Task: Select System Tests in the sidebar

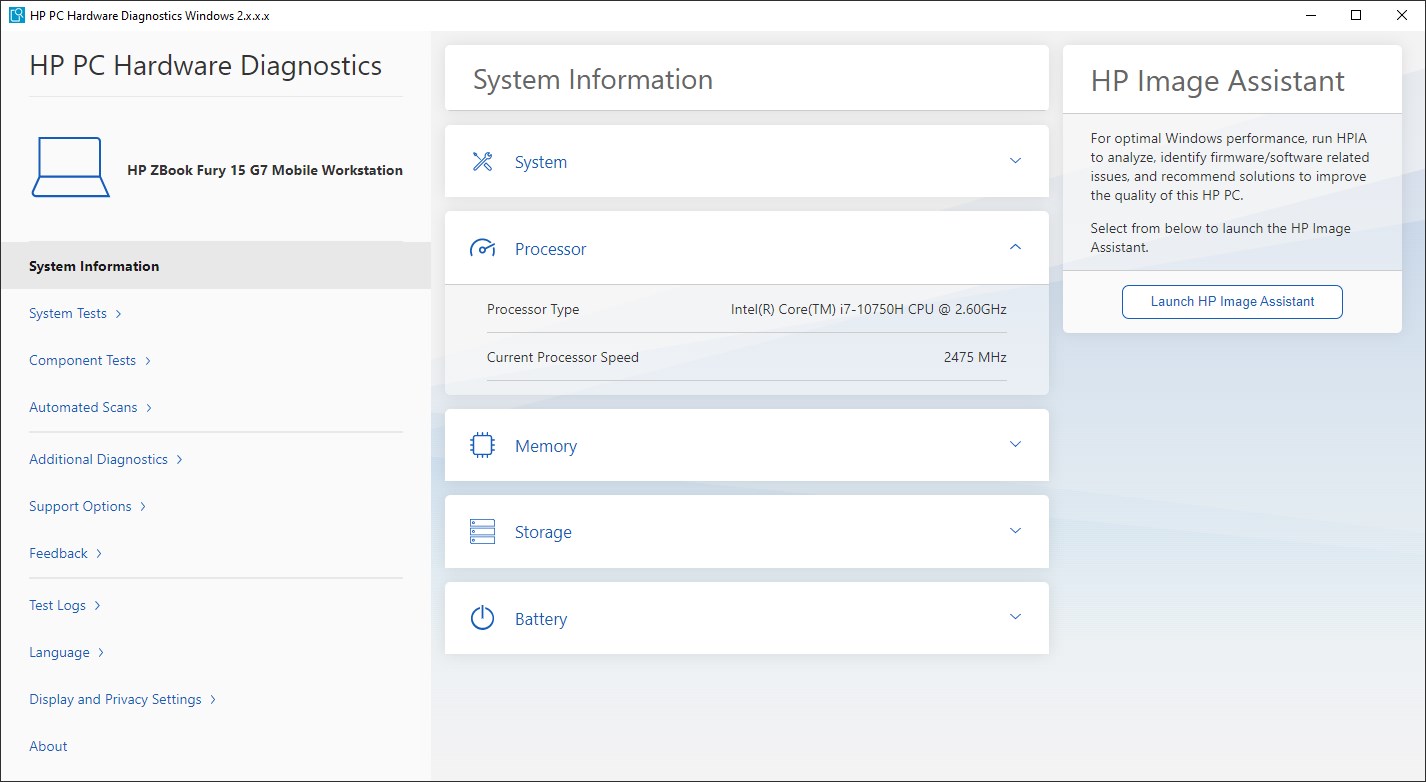Action: point(67,313)
